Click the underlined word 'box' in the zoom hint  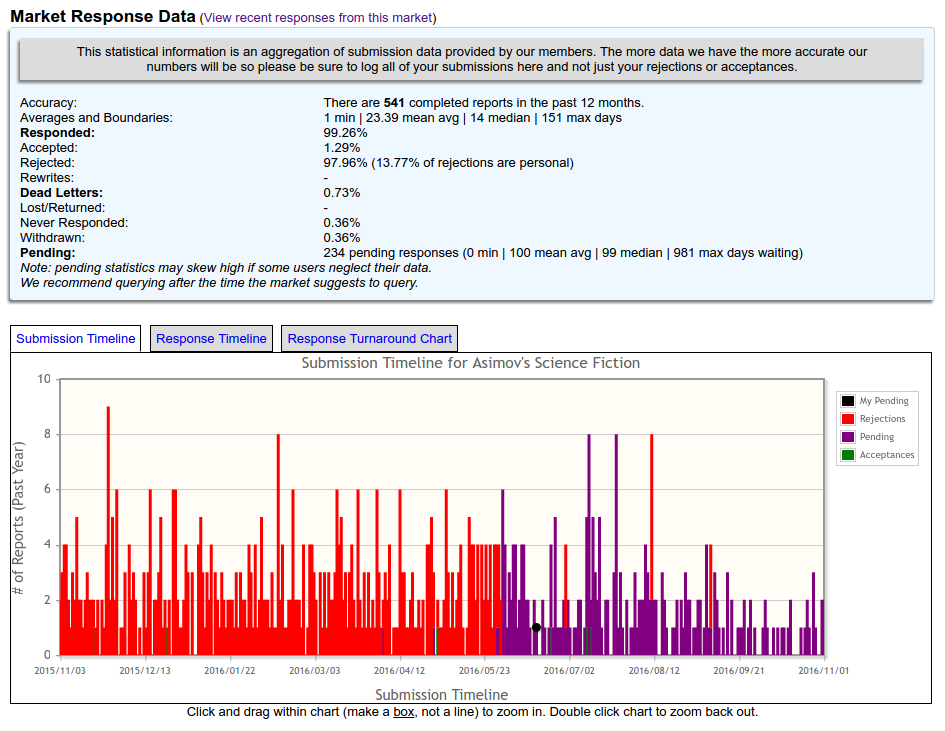pos(404,712)
